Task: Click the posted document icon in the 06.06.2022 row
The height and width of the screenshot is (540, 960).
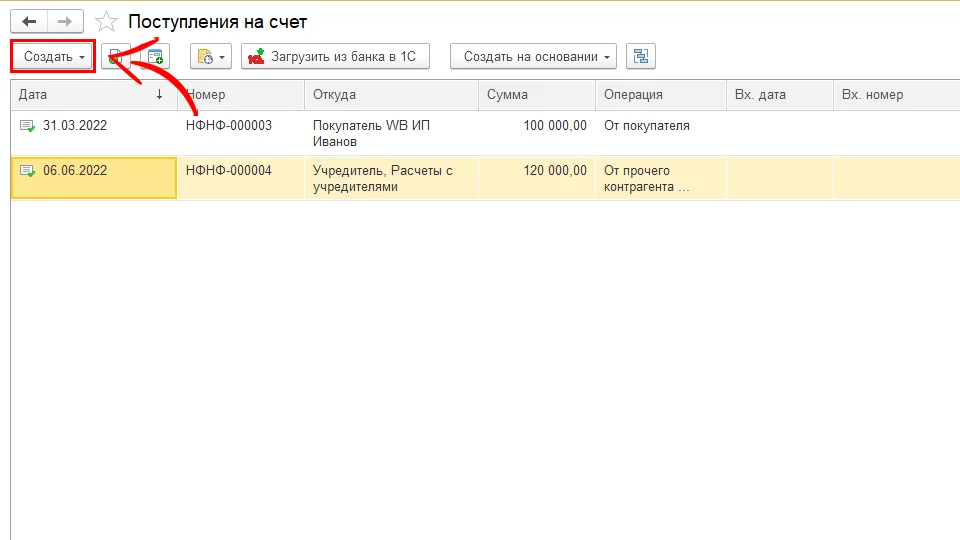Action: coord(27,171)
